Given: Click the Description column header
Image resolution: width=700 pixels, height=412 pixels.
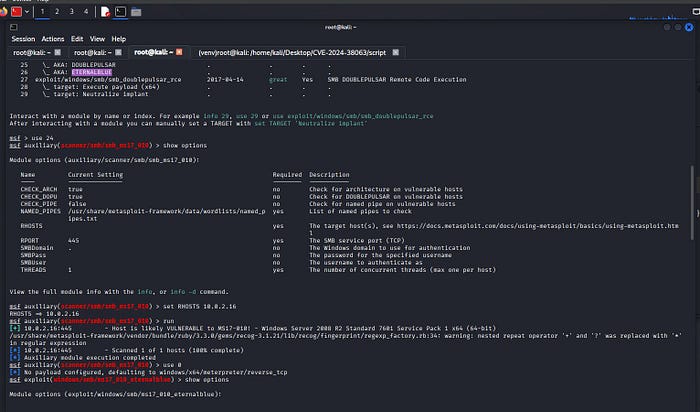Looking at the screenshot, I should coord(329,175).
